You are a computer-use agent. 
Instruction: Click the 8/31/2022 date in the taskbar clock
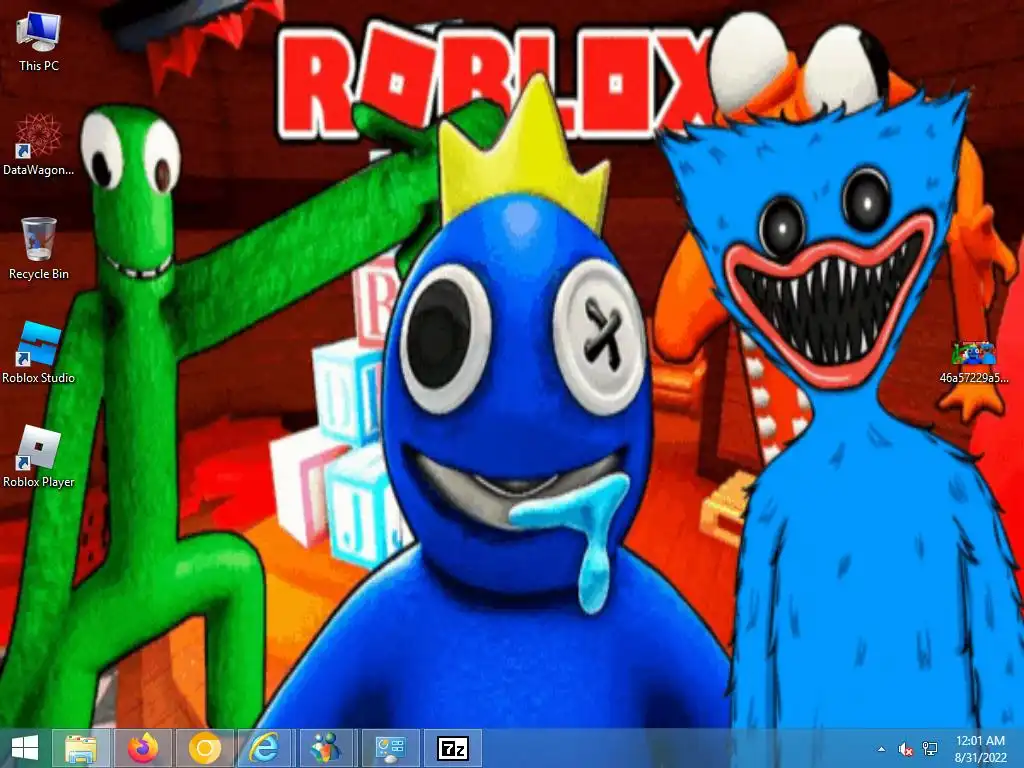(980, 758)
